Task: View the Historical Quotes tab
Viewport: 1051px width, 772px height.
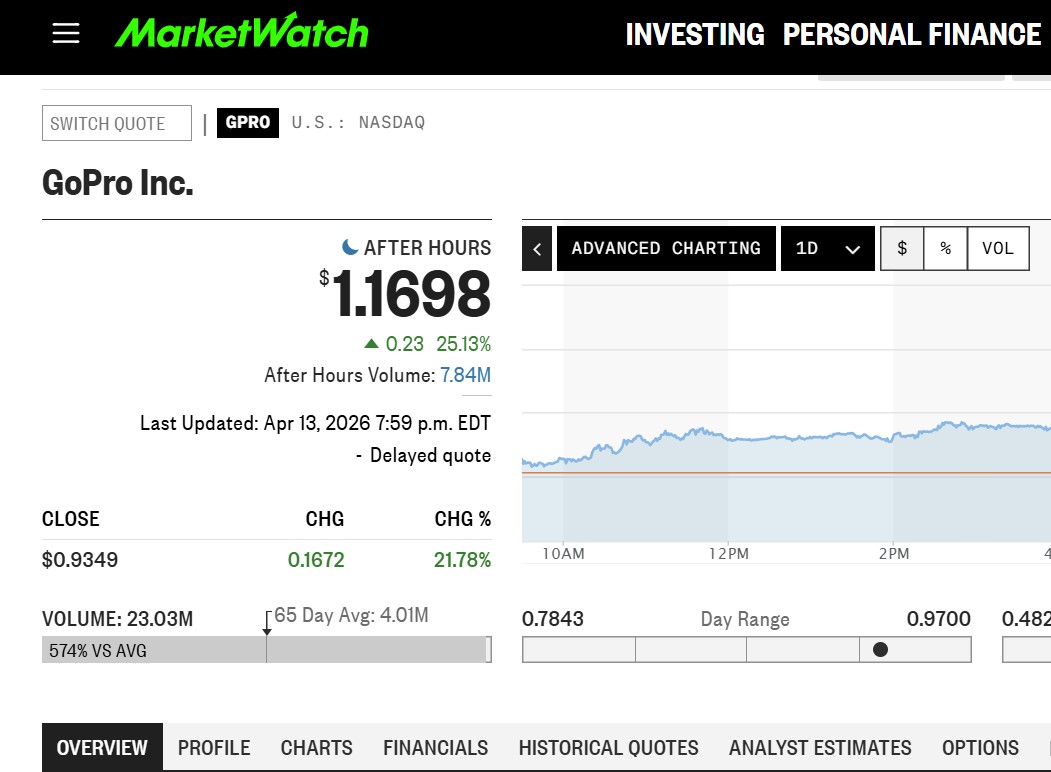Action: pos(608,747)
